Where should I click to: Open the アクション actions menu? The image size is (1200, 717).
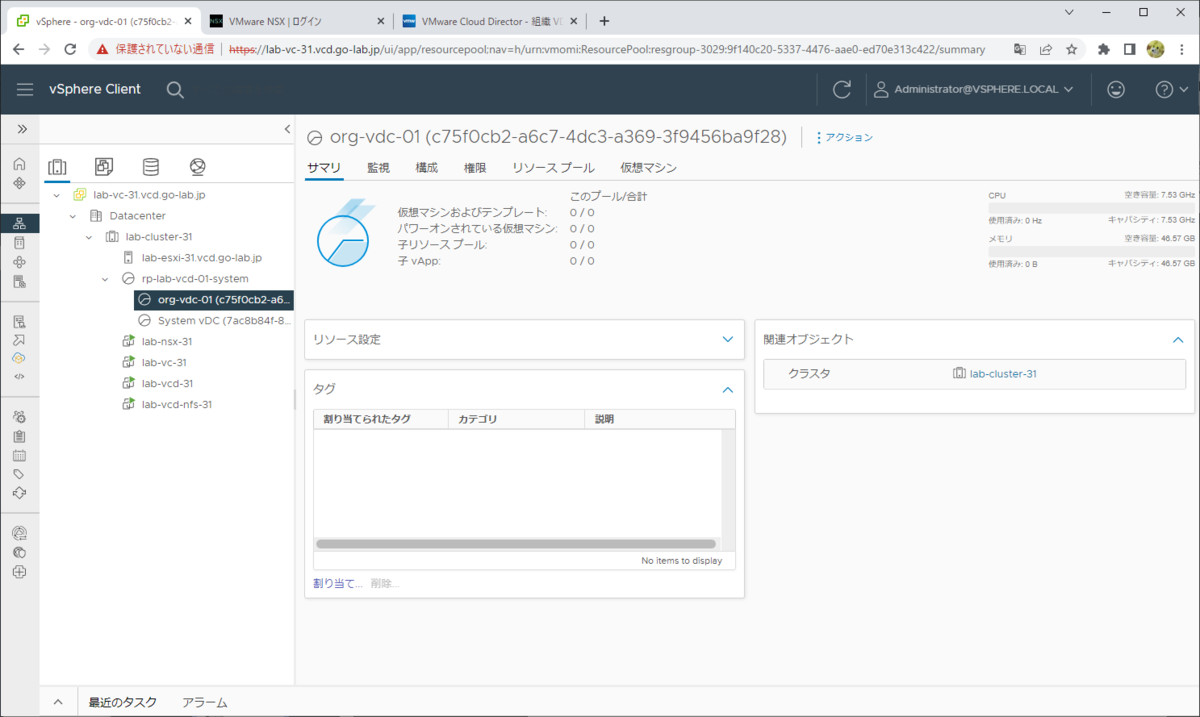point(844,137)
